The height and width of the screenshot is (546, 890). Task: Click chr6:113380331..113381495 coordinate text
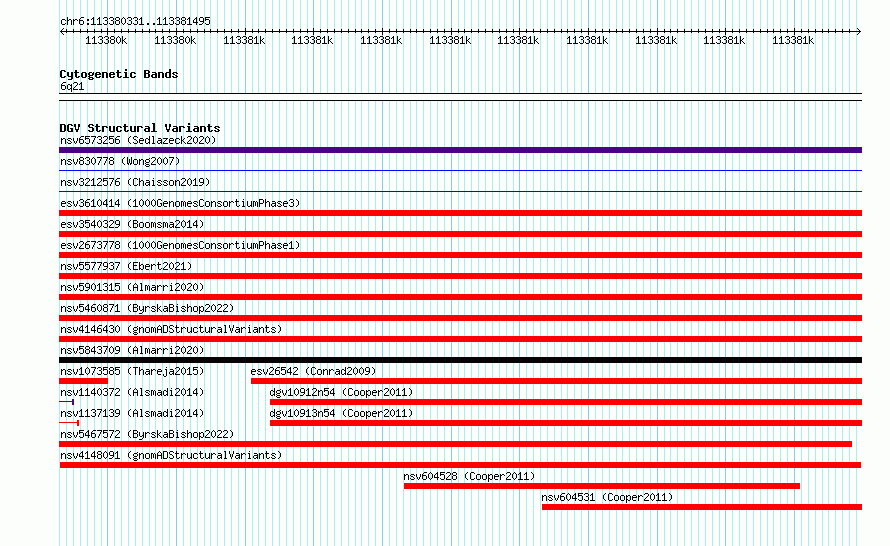[x=135, y=21]
